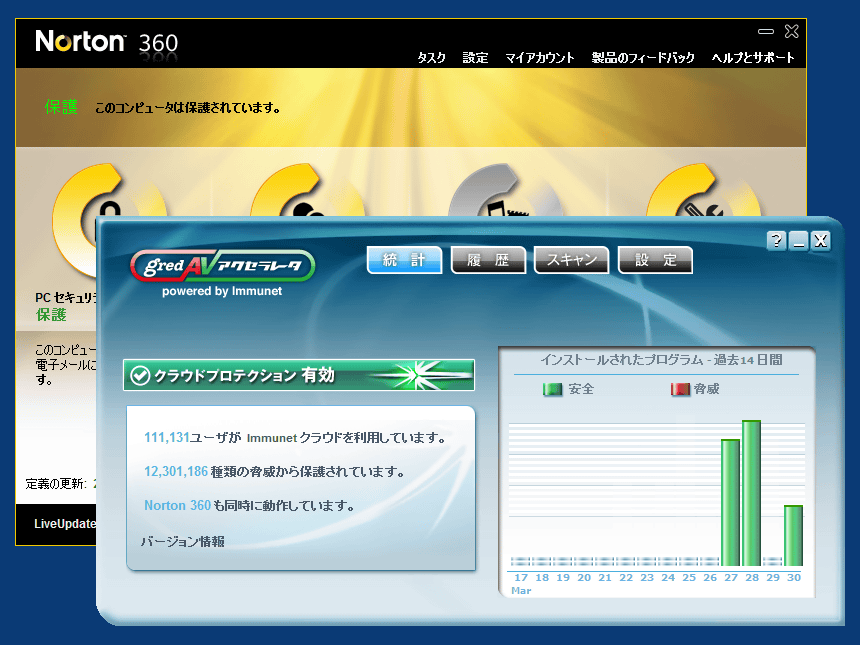Minimize the gred AV accelerator window
The image size is (860, 645).
point(799,240)
